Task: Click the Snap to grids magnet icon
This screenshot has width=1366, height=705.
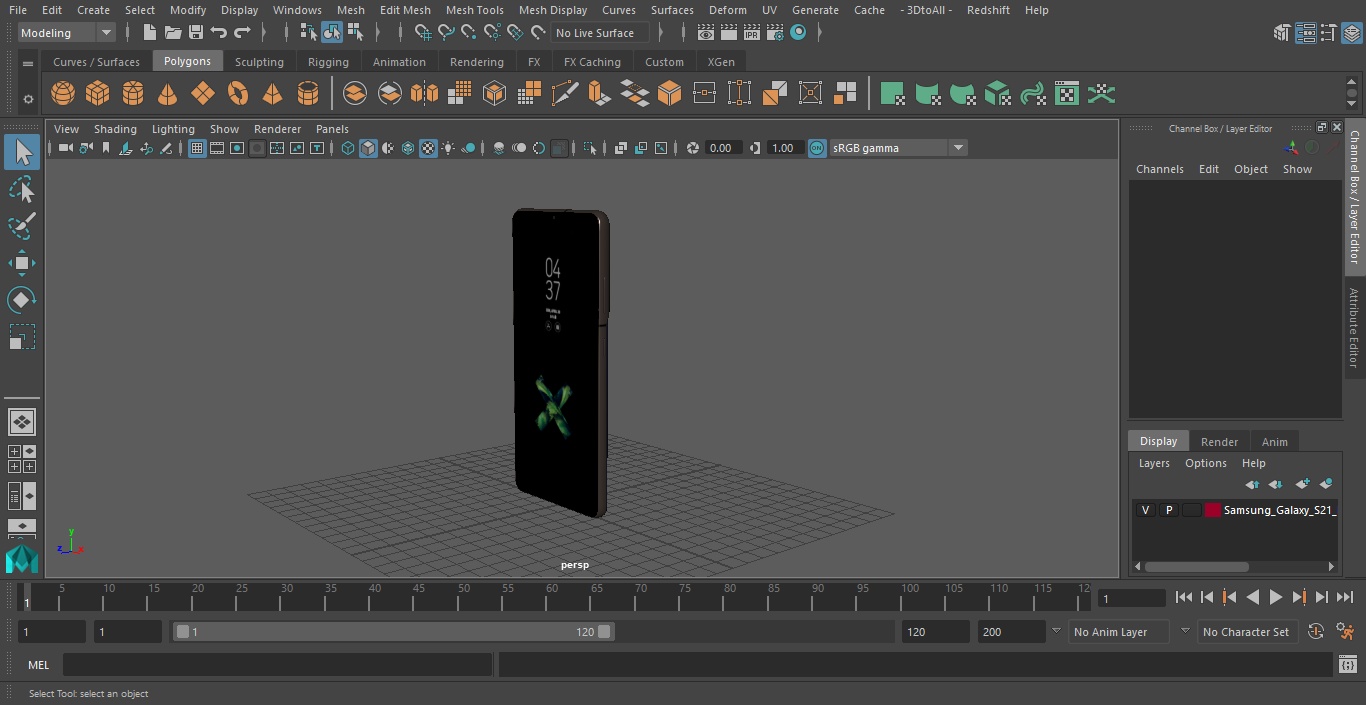Action: pos(423,33)
